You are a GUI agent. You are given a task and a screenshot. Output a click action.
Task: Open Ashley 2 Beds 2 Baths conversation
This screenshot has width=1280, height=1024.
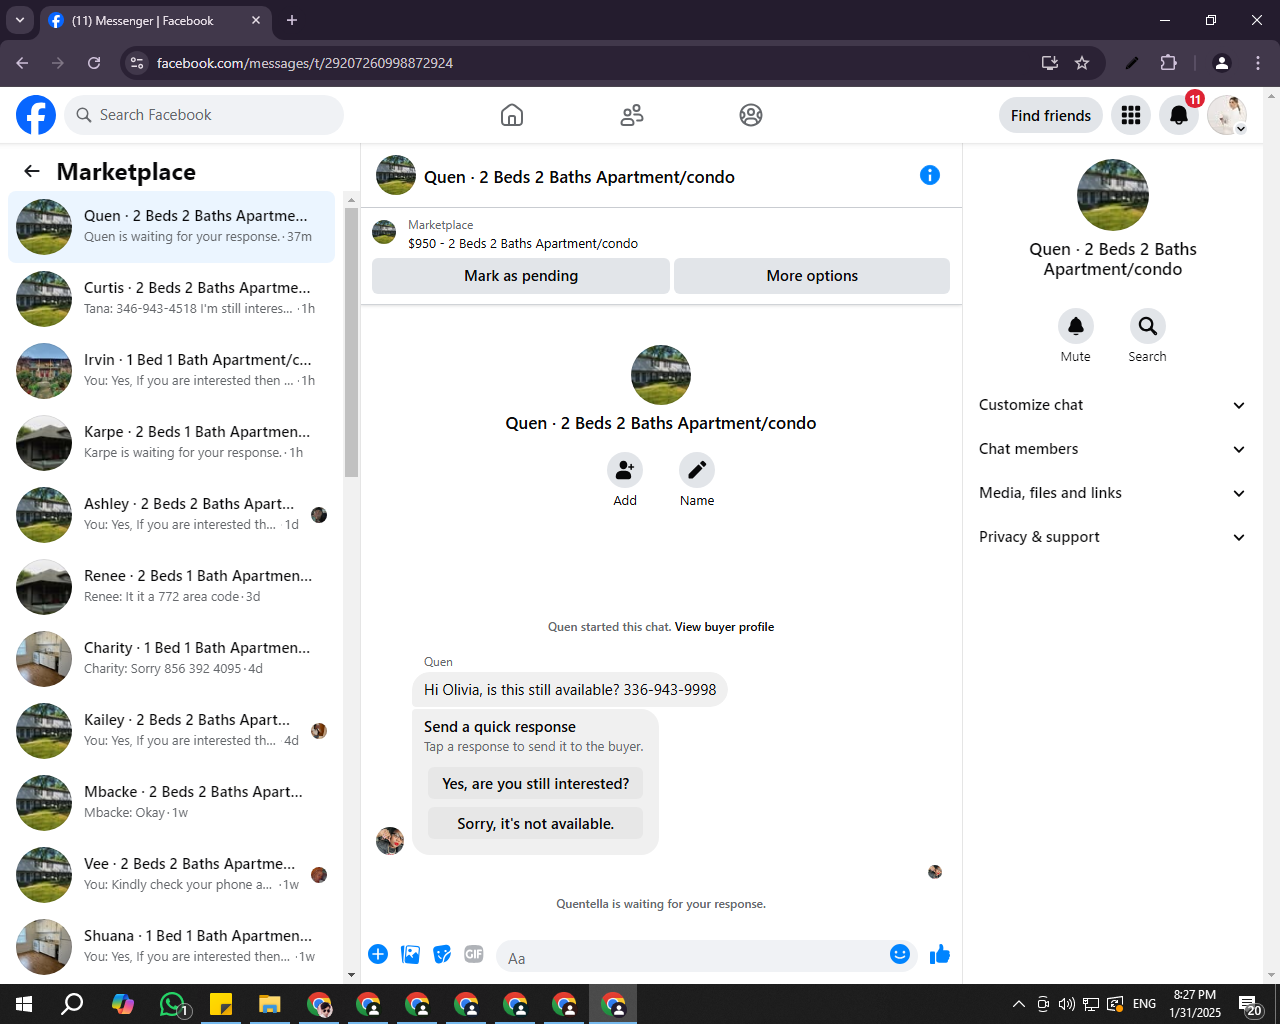click(172, 515)
